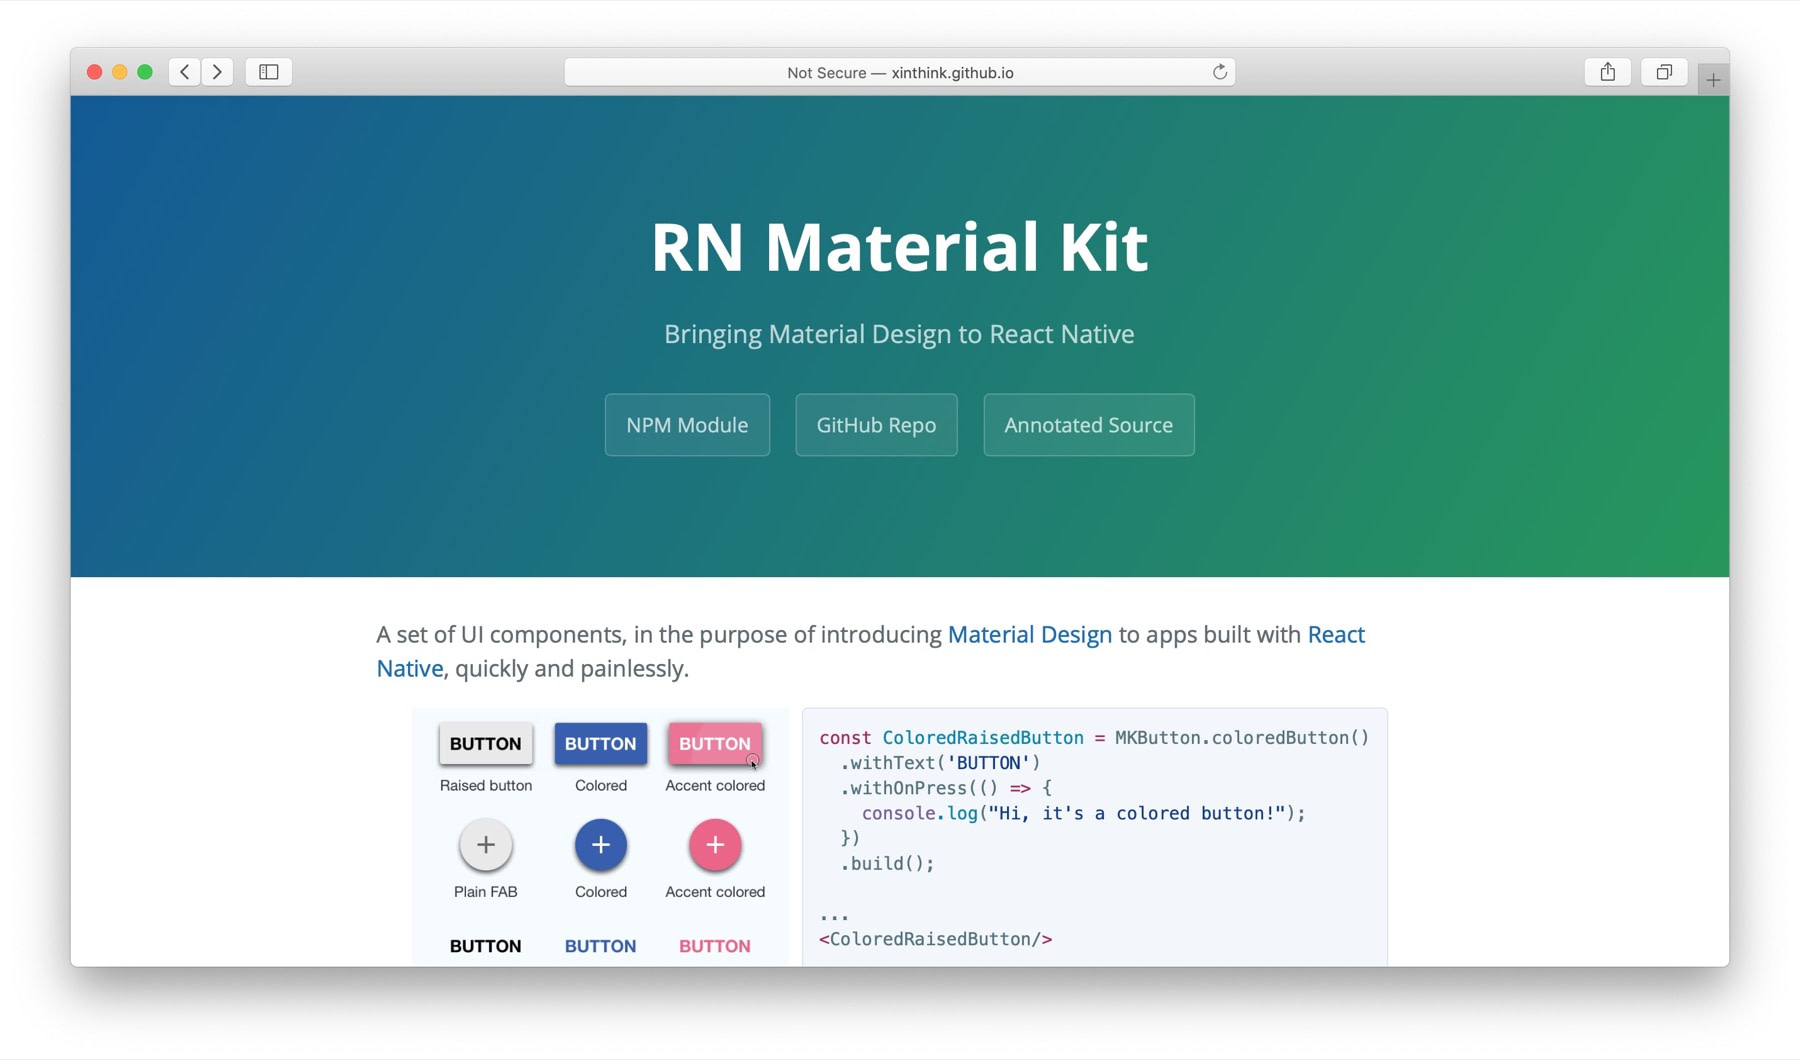Tap the black flat BUTTON text
This screenshot has height=1060, width=1800.
(485, 946)
